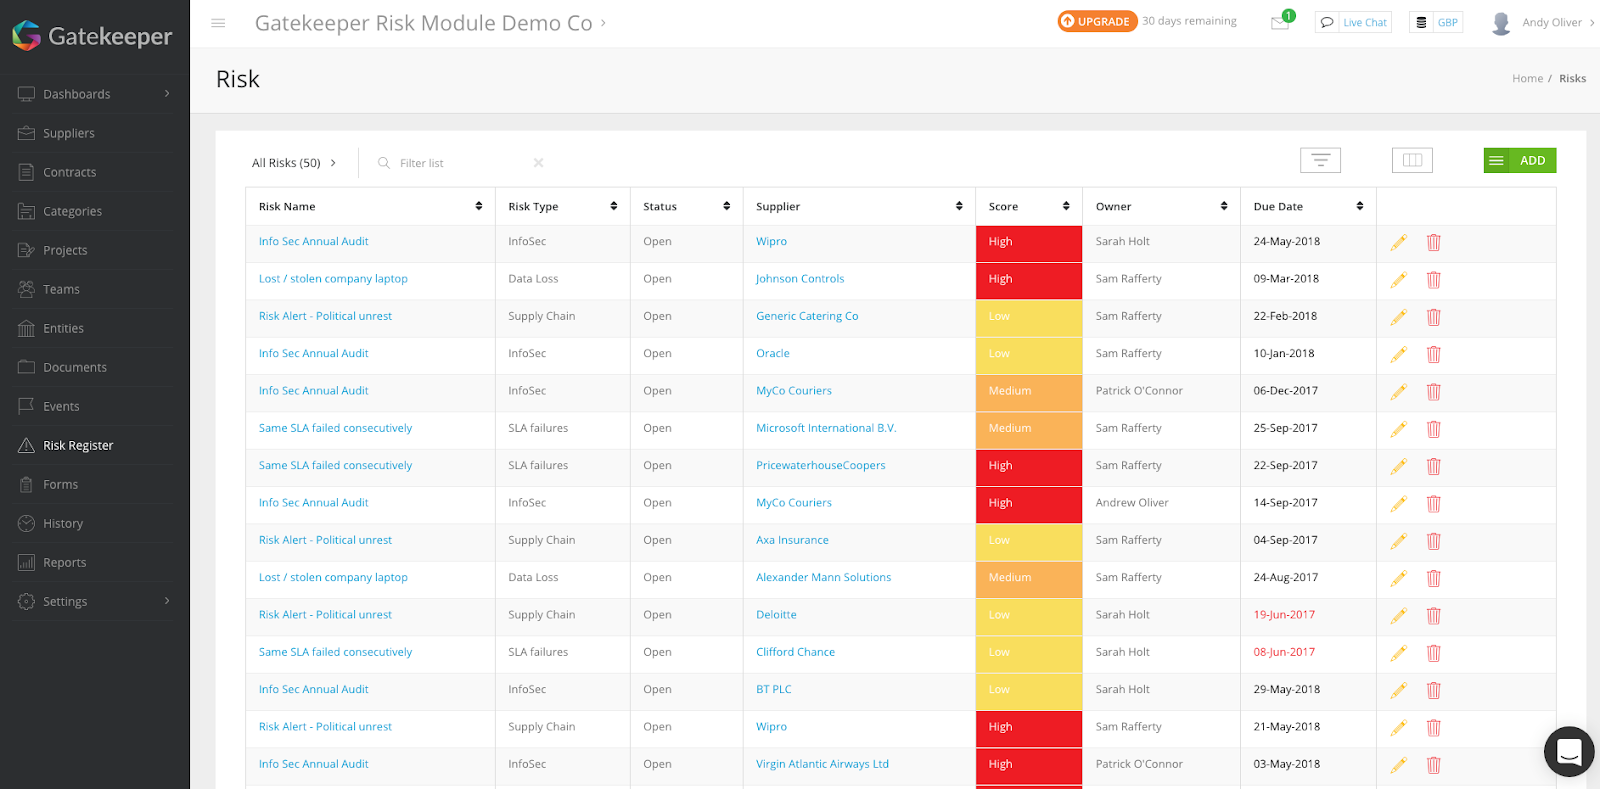
Task: Click overdue date 19-Jun-2017
Action: pyautogui.click(x=1284, y=615)
